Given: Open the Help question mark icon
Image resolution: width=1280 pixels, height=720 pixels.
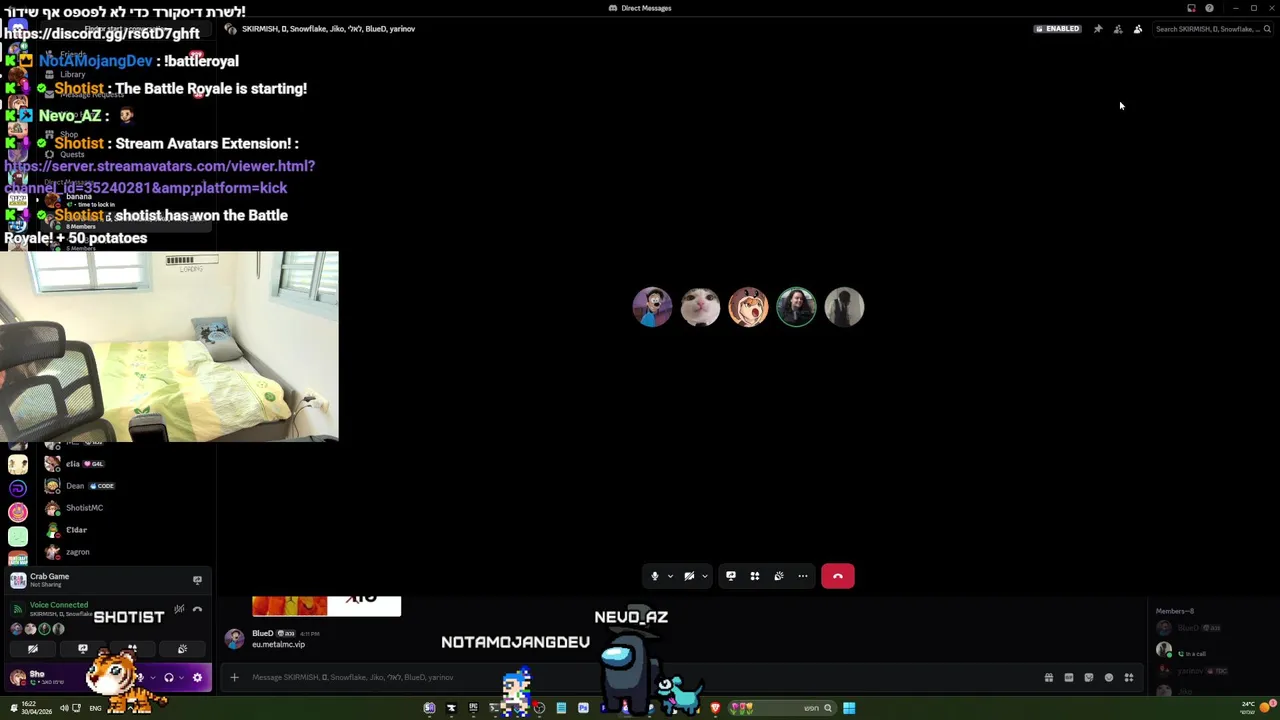Looking at the screenshot, I should (x=1209, y=8).
